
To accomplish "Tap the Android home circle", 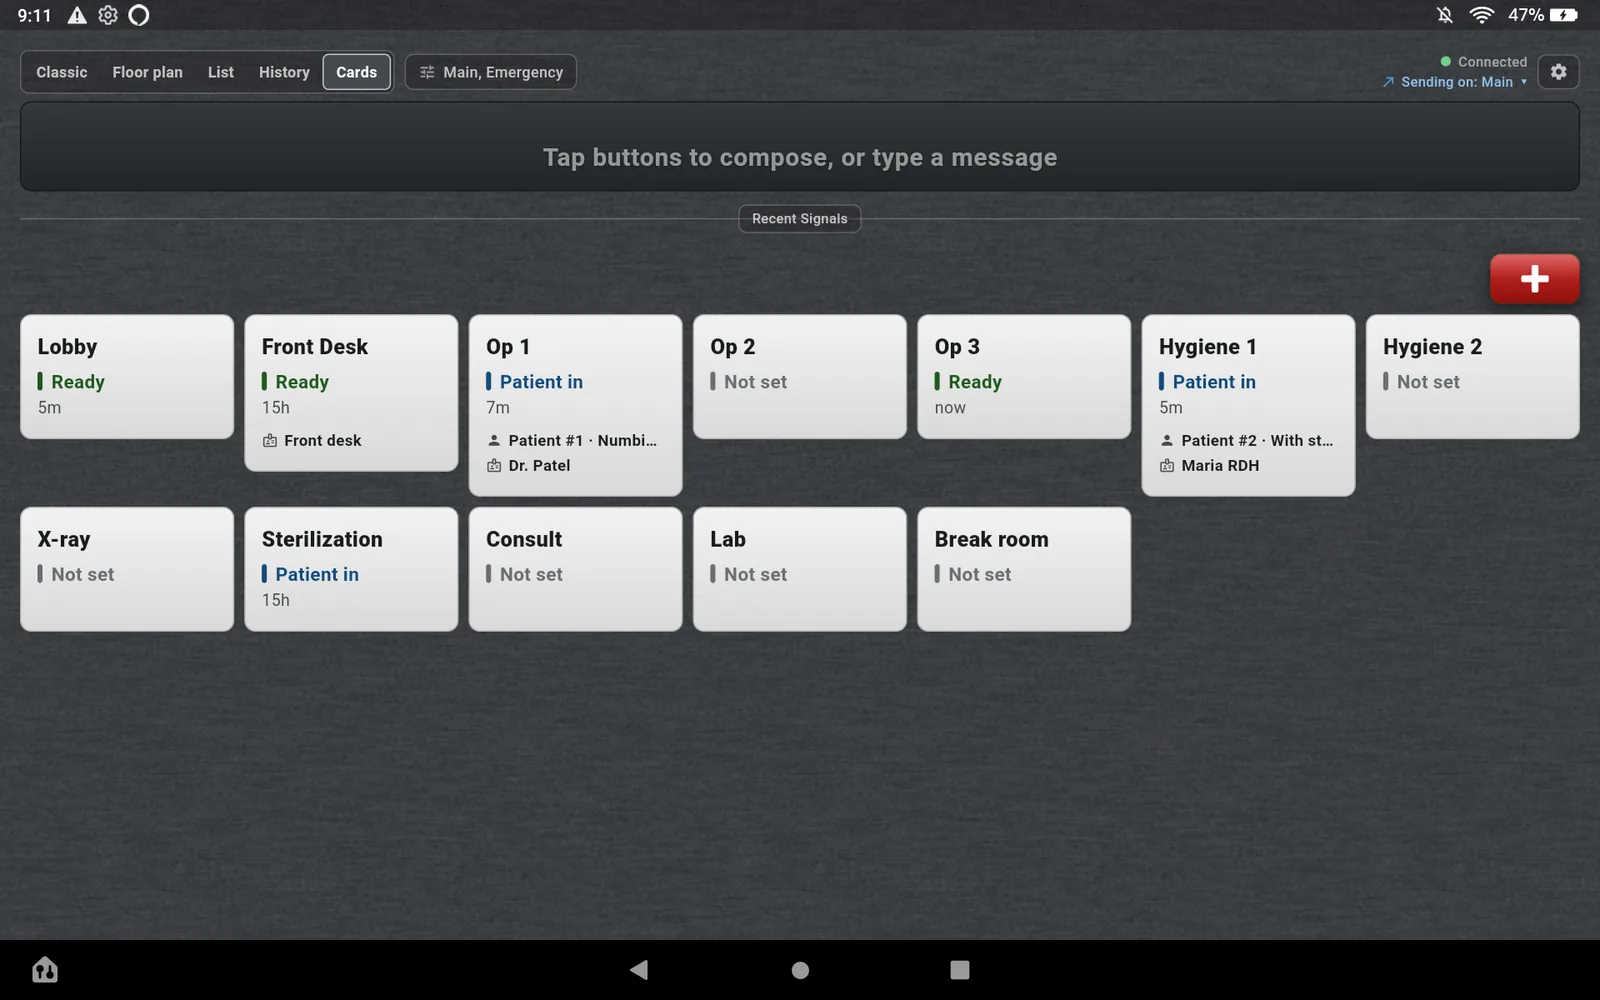I will pyautogui.click(x=800, y=970).
